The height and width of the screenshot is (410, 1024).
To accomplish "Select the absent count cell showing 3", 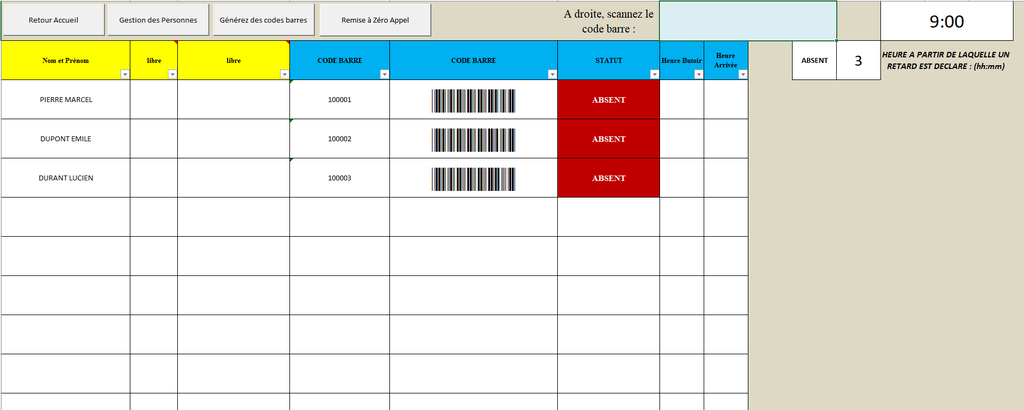I will [858, 61].
